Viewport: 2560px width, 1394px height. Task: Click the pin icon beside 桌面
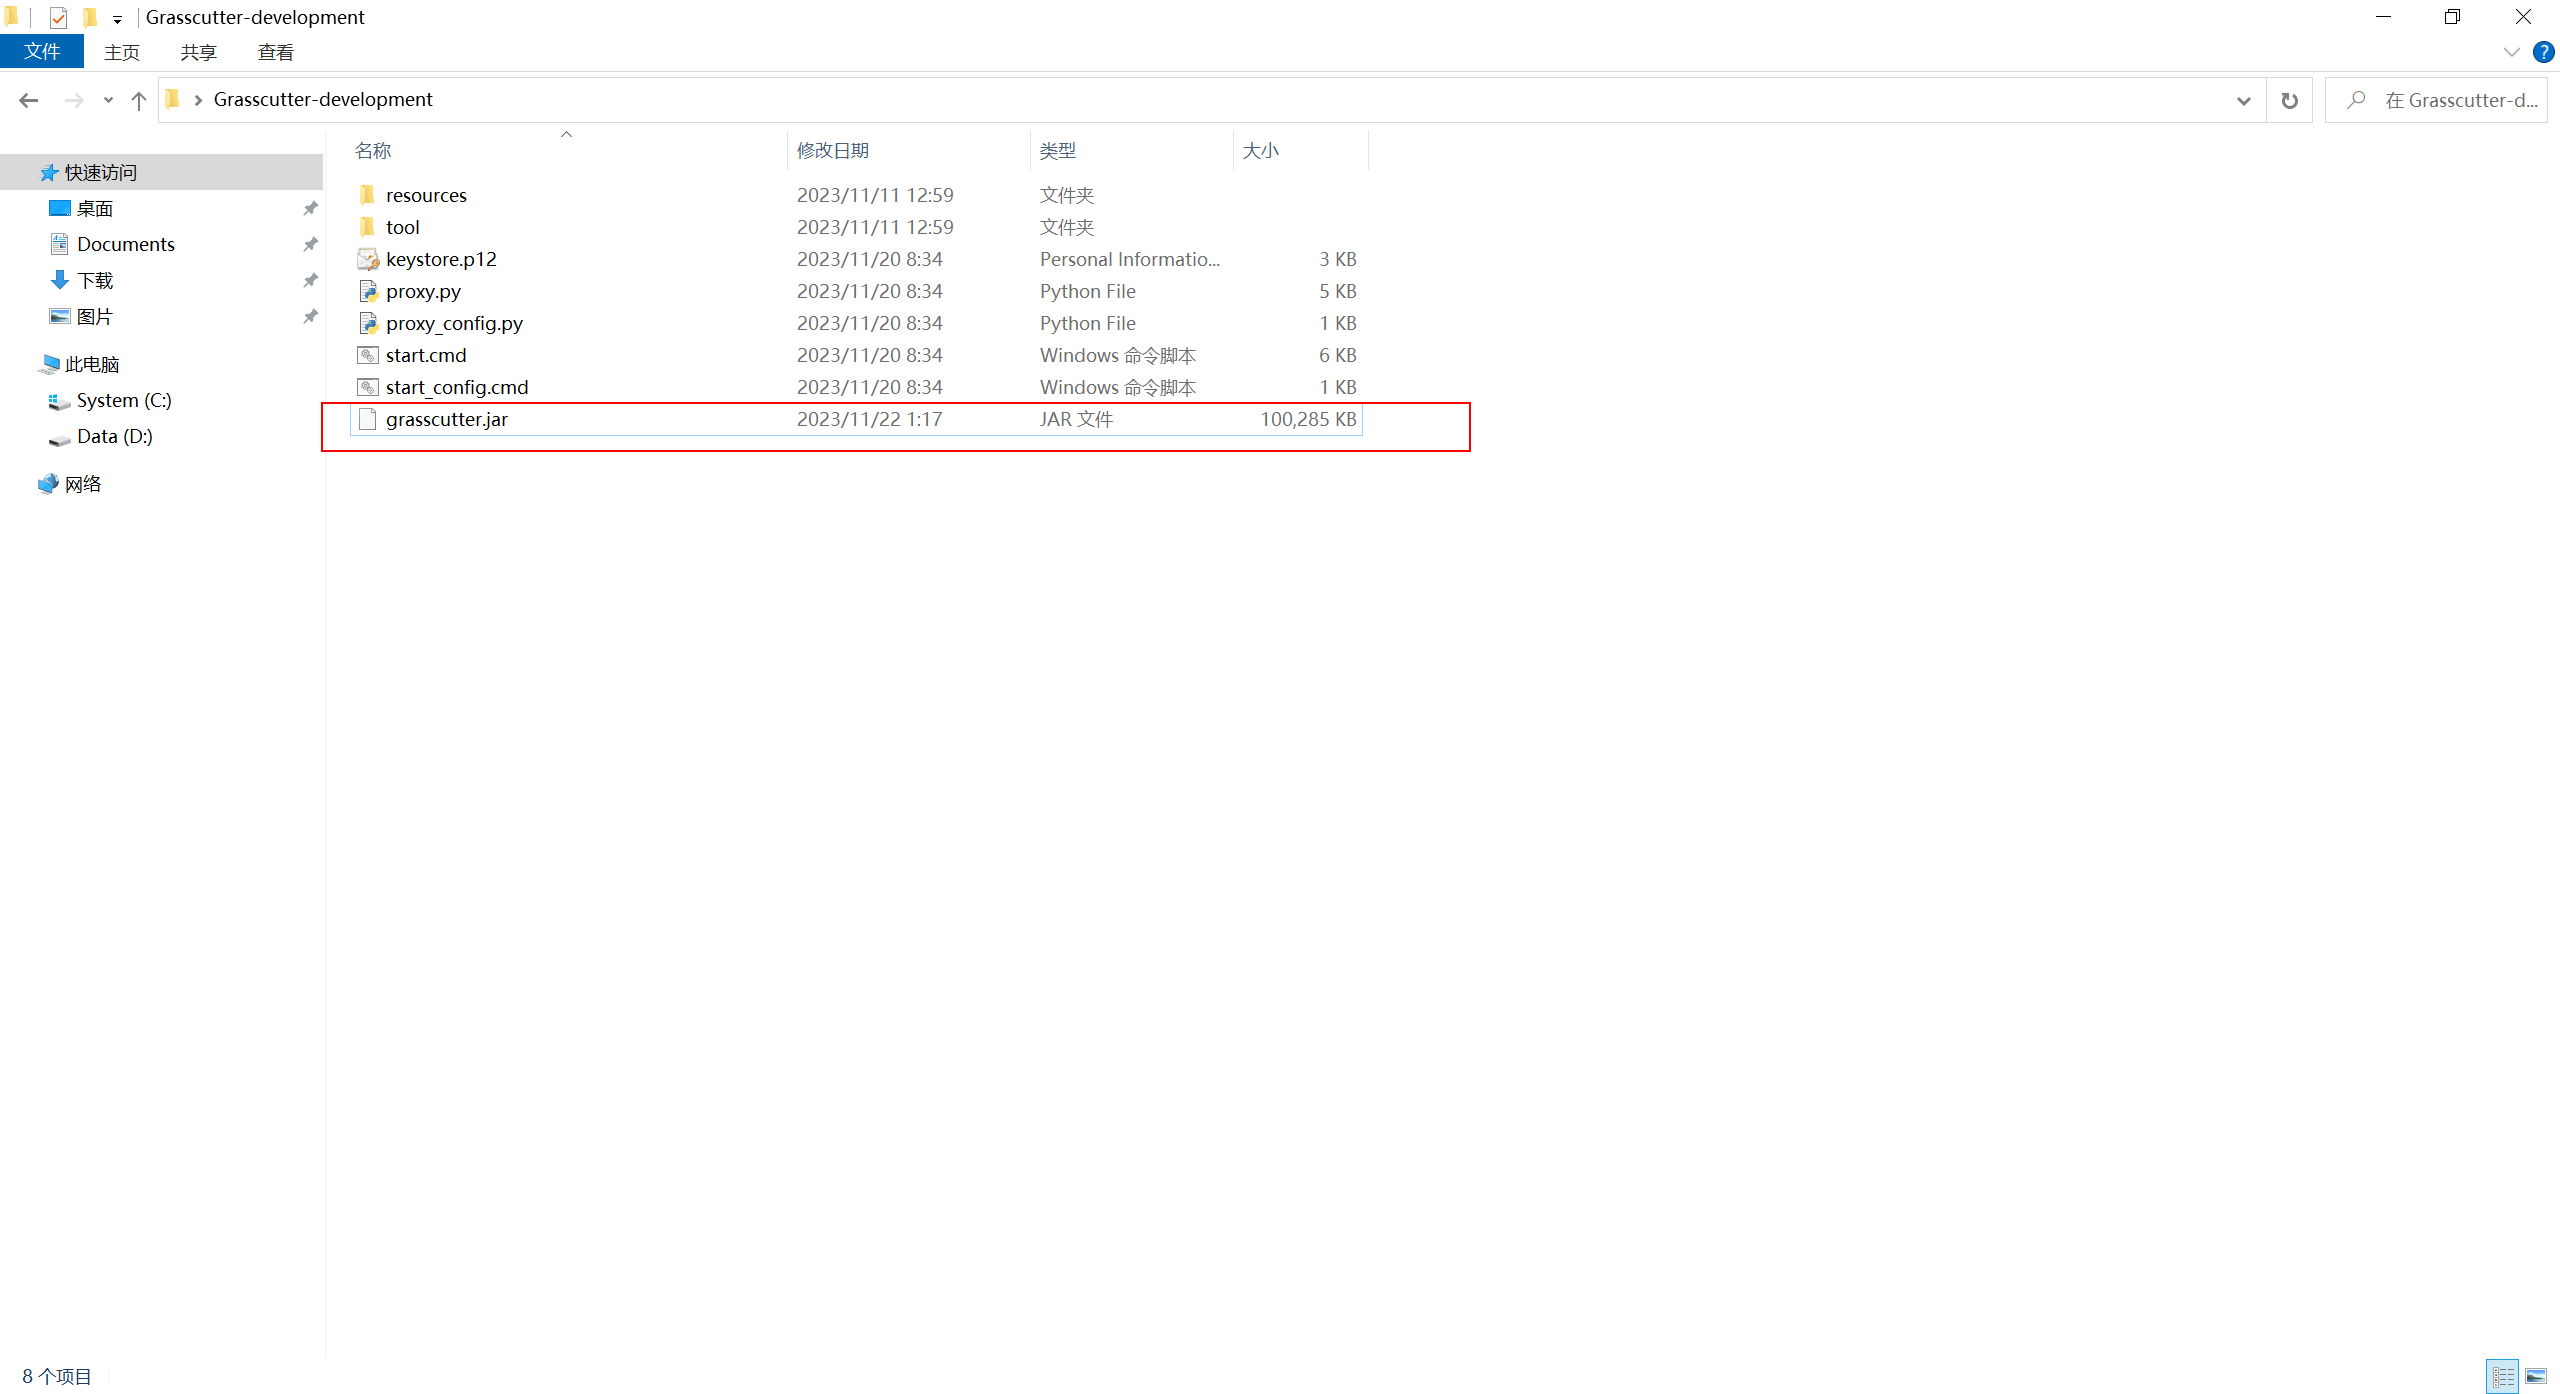click(310, 208)
